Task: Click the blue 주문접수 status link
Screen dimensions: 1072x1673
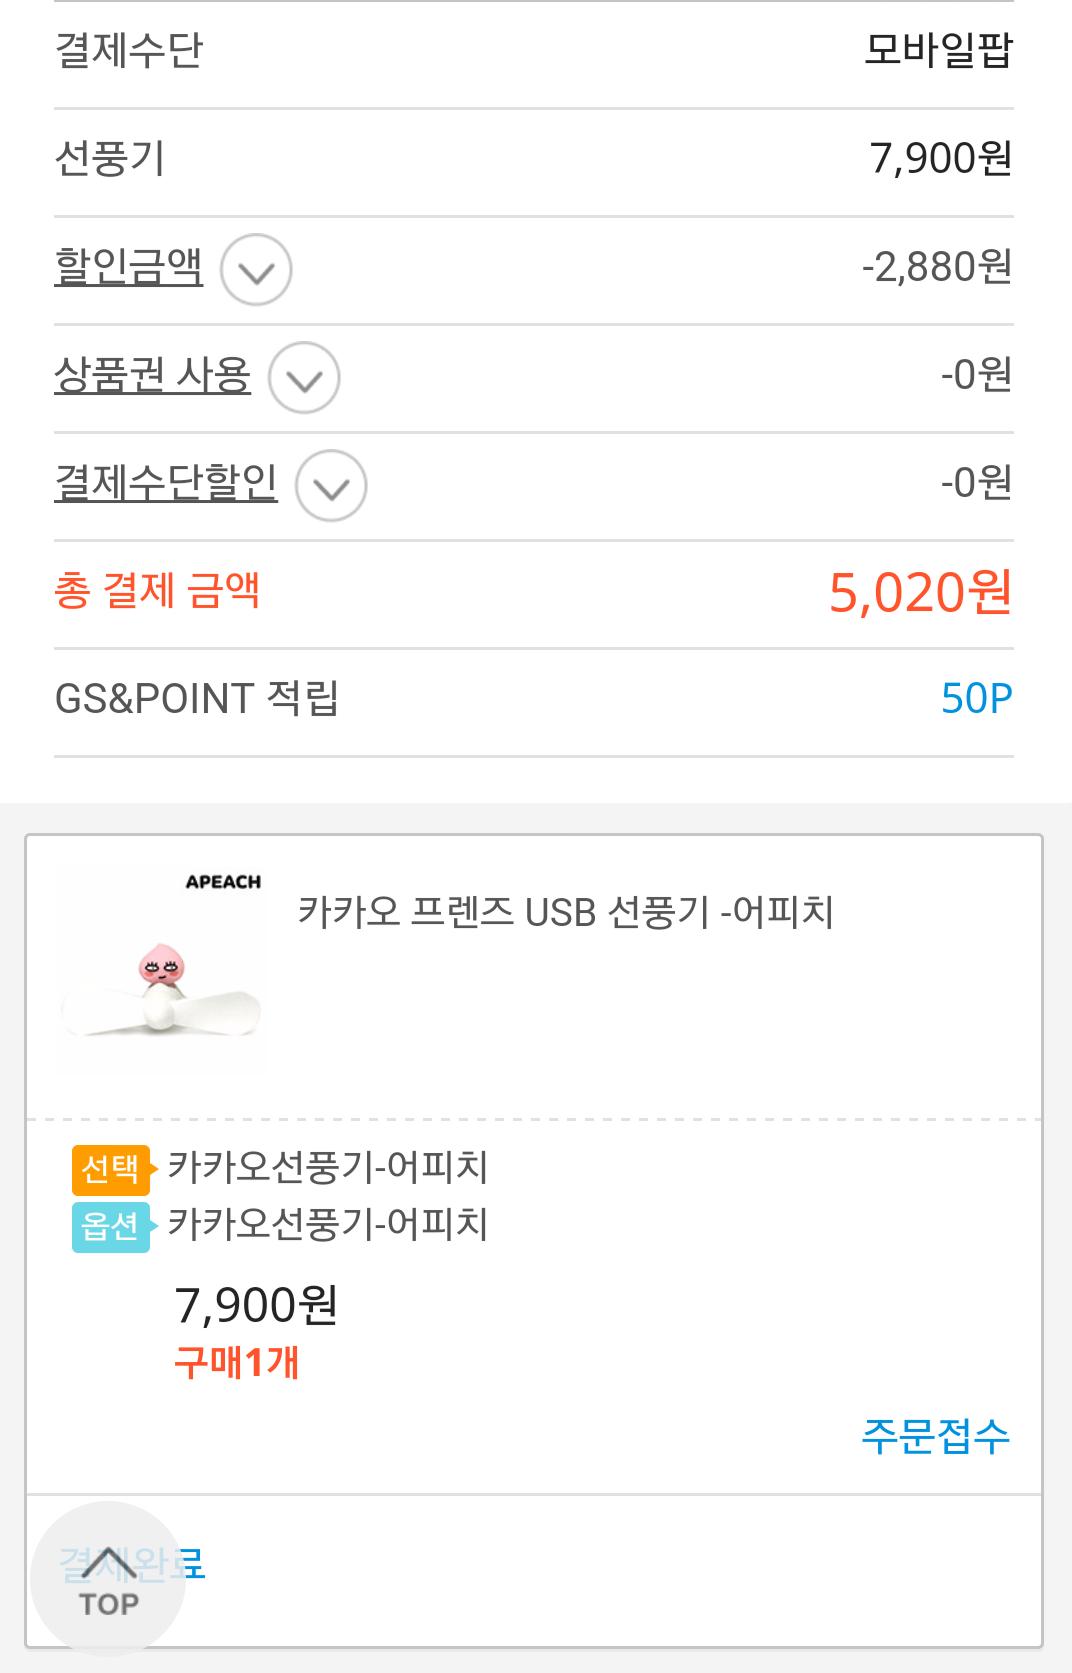Action: click(935, 1436)
